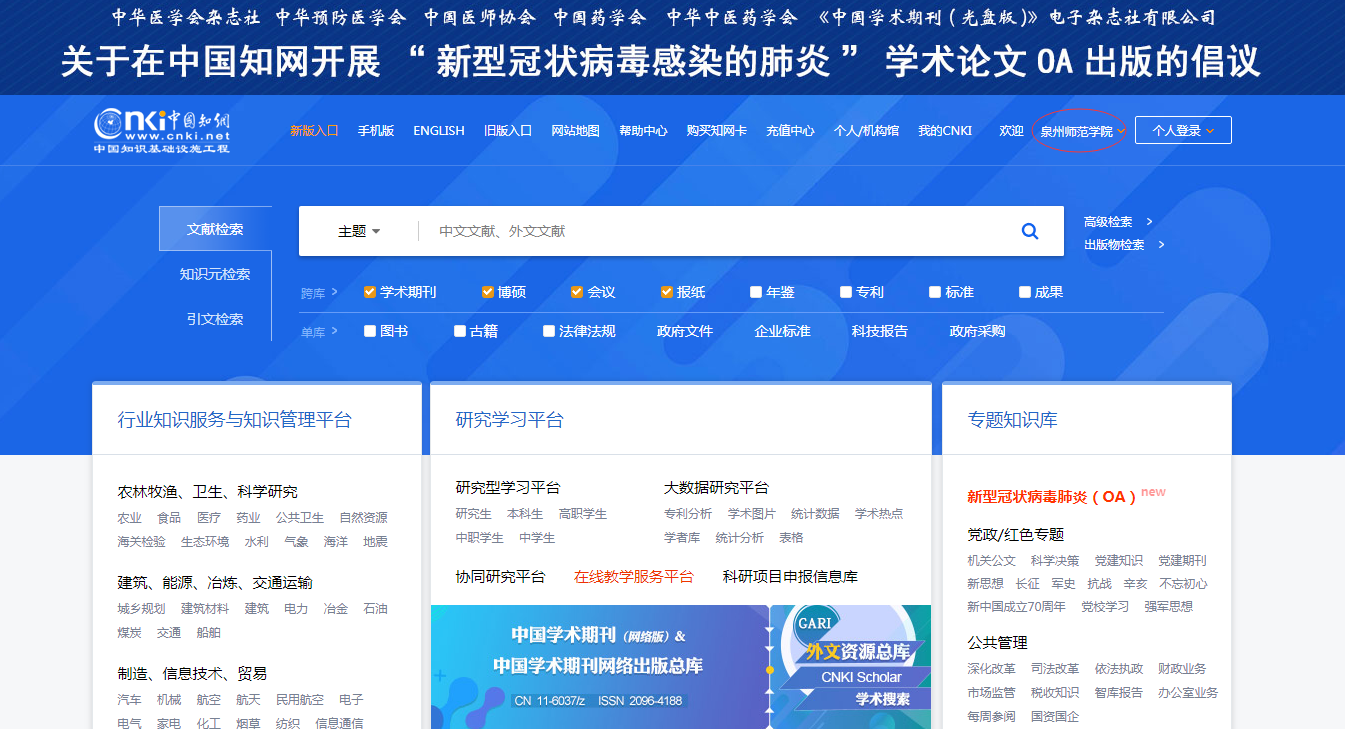Click the CNKI logo
The image size is (1345, 729).
pyautogui.click(x=162, y=131)
